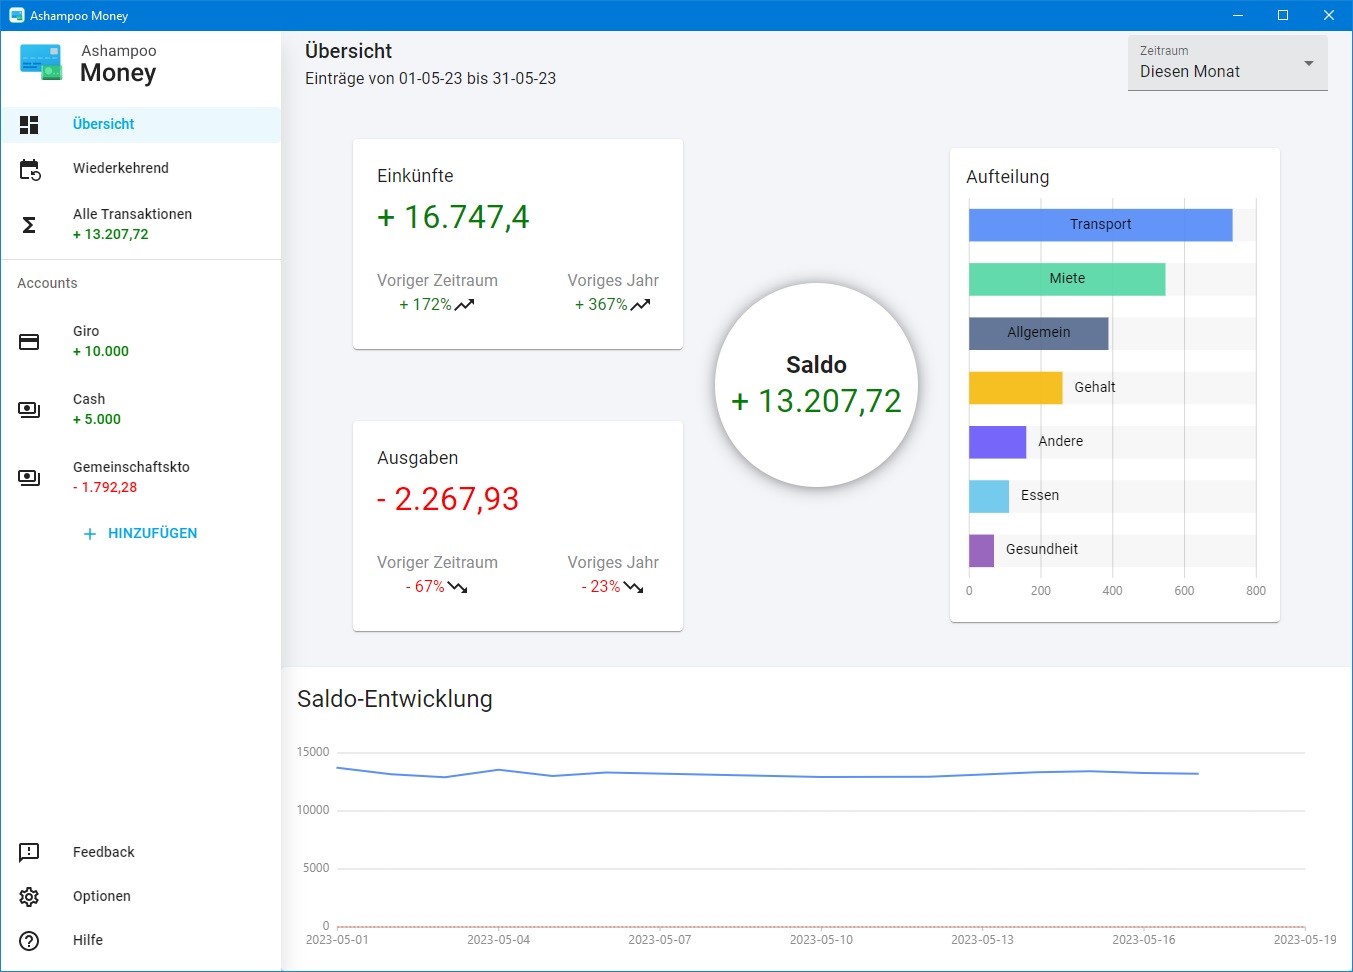The height and width of the screenshot is (972, 1353).
Task: Expand period selector using the dropdown arrow
Action: (1308, 64)
